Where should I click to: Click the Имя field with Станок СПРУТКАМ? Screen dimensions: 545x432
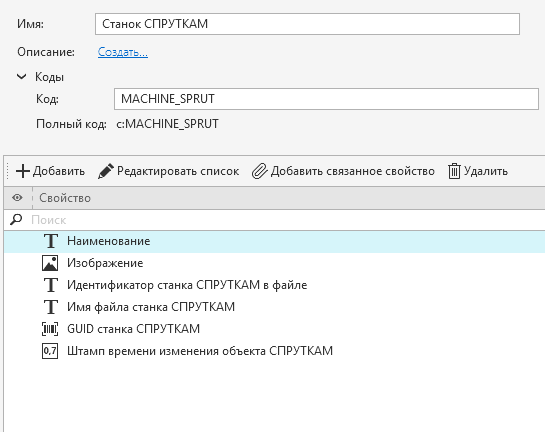[307, 24]
